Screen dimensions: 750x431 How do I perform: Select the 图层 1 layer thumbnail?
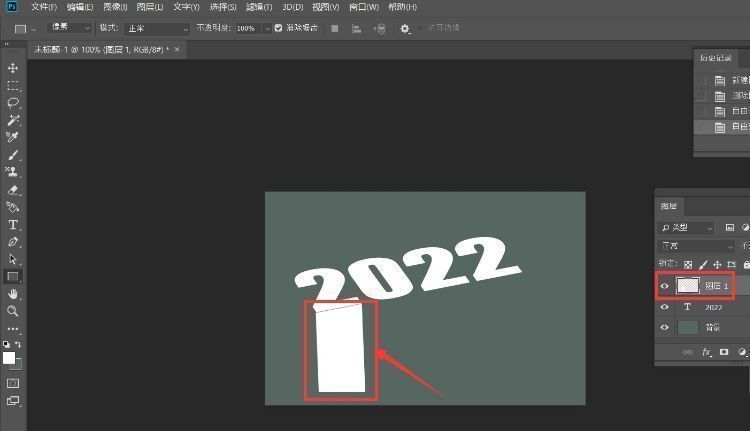coord(687,286)
